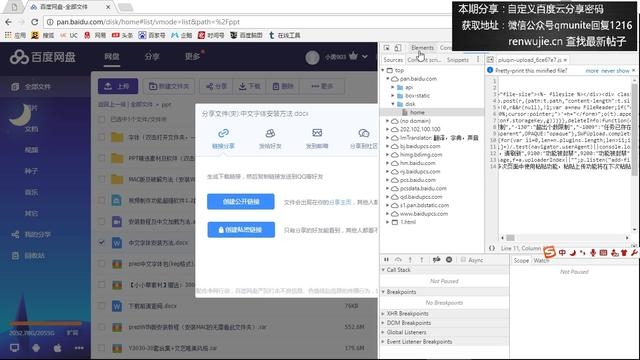Screen dimensions: 640x360
Task: Expand the bj.baidupcs.com tree node
Action: pos(387,146)
